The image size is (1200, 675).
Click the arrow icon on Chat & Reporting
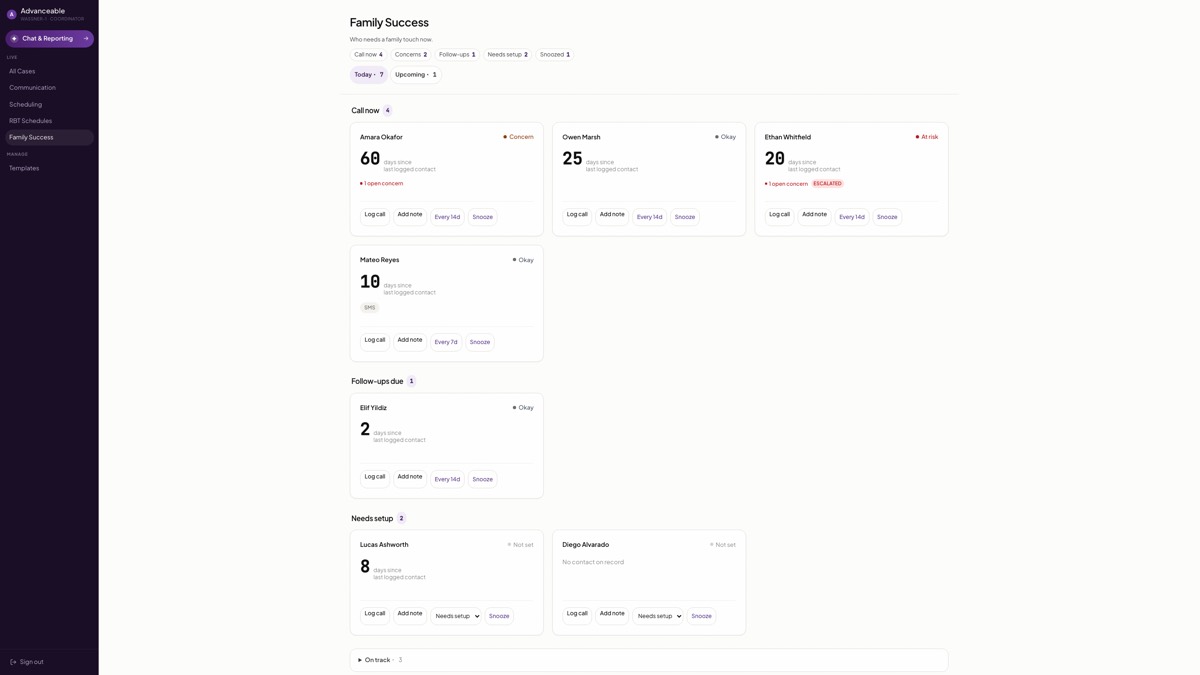click(x=86, y=39)
